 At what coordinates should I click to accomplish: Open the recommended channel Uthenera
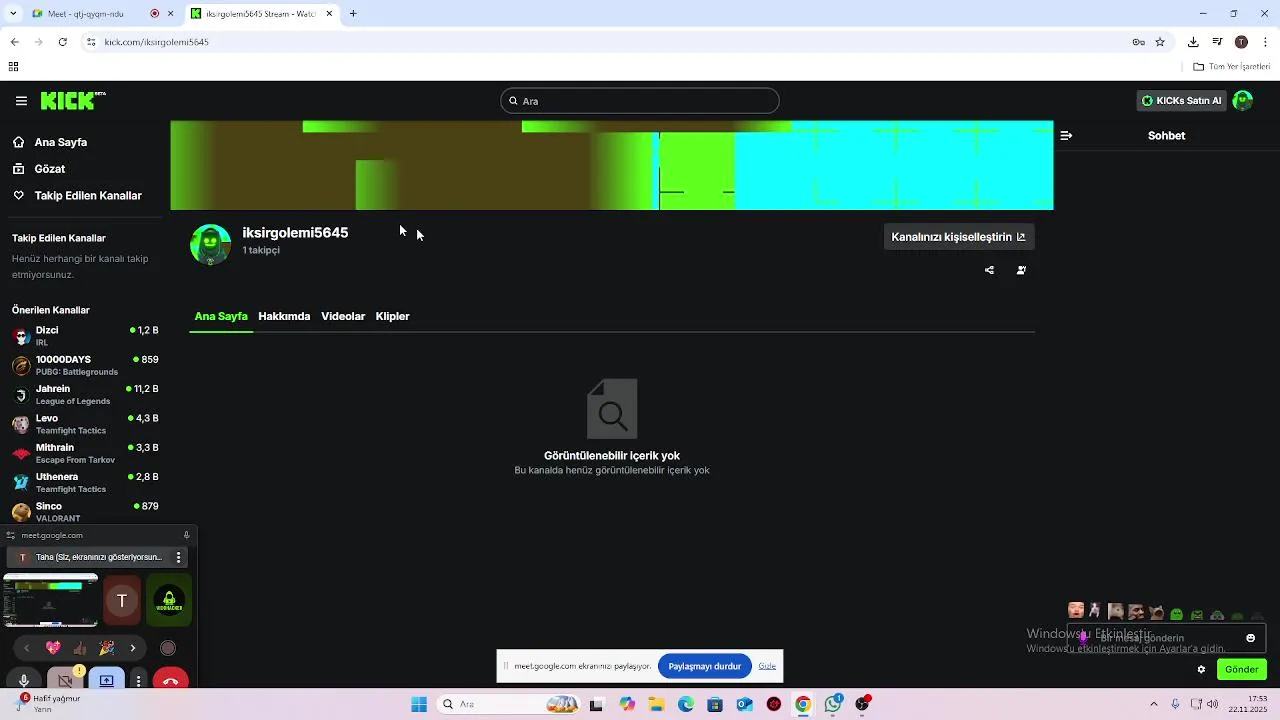(x=85, y=482)
